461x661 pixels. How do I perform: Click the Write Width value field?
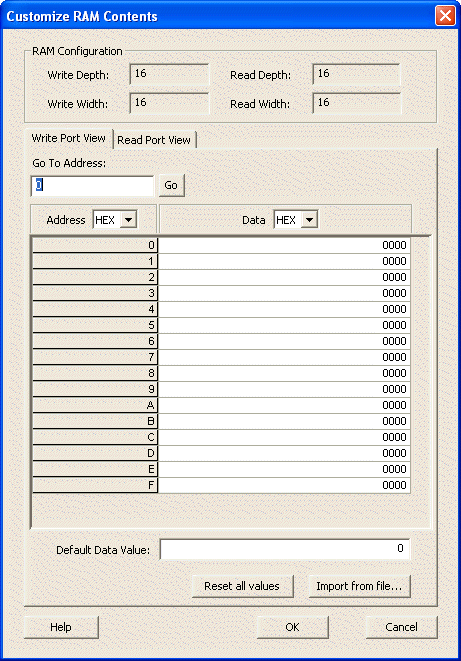(169, 103)
